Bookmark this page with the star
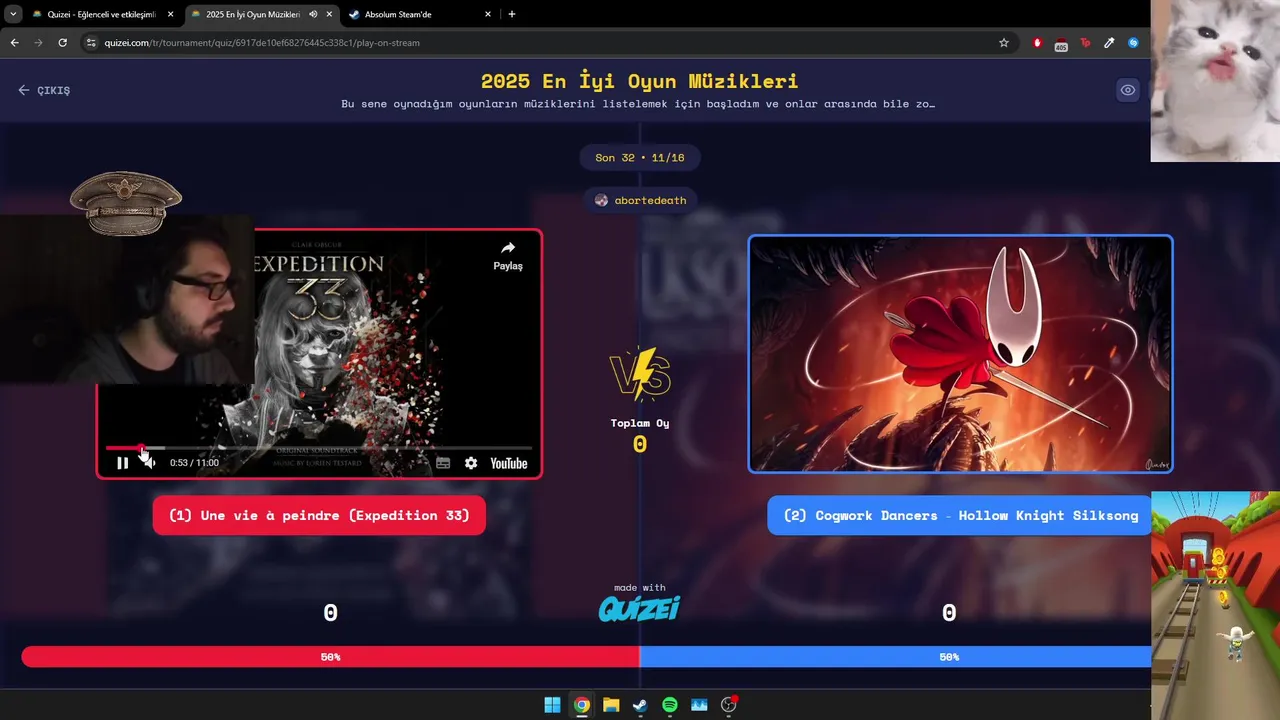The height and width of the screenshot is (720, 1280). click(x=1004, y=43)
